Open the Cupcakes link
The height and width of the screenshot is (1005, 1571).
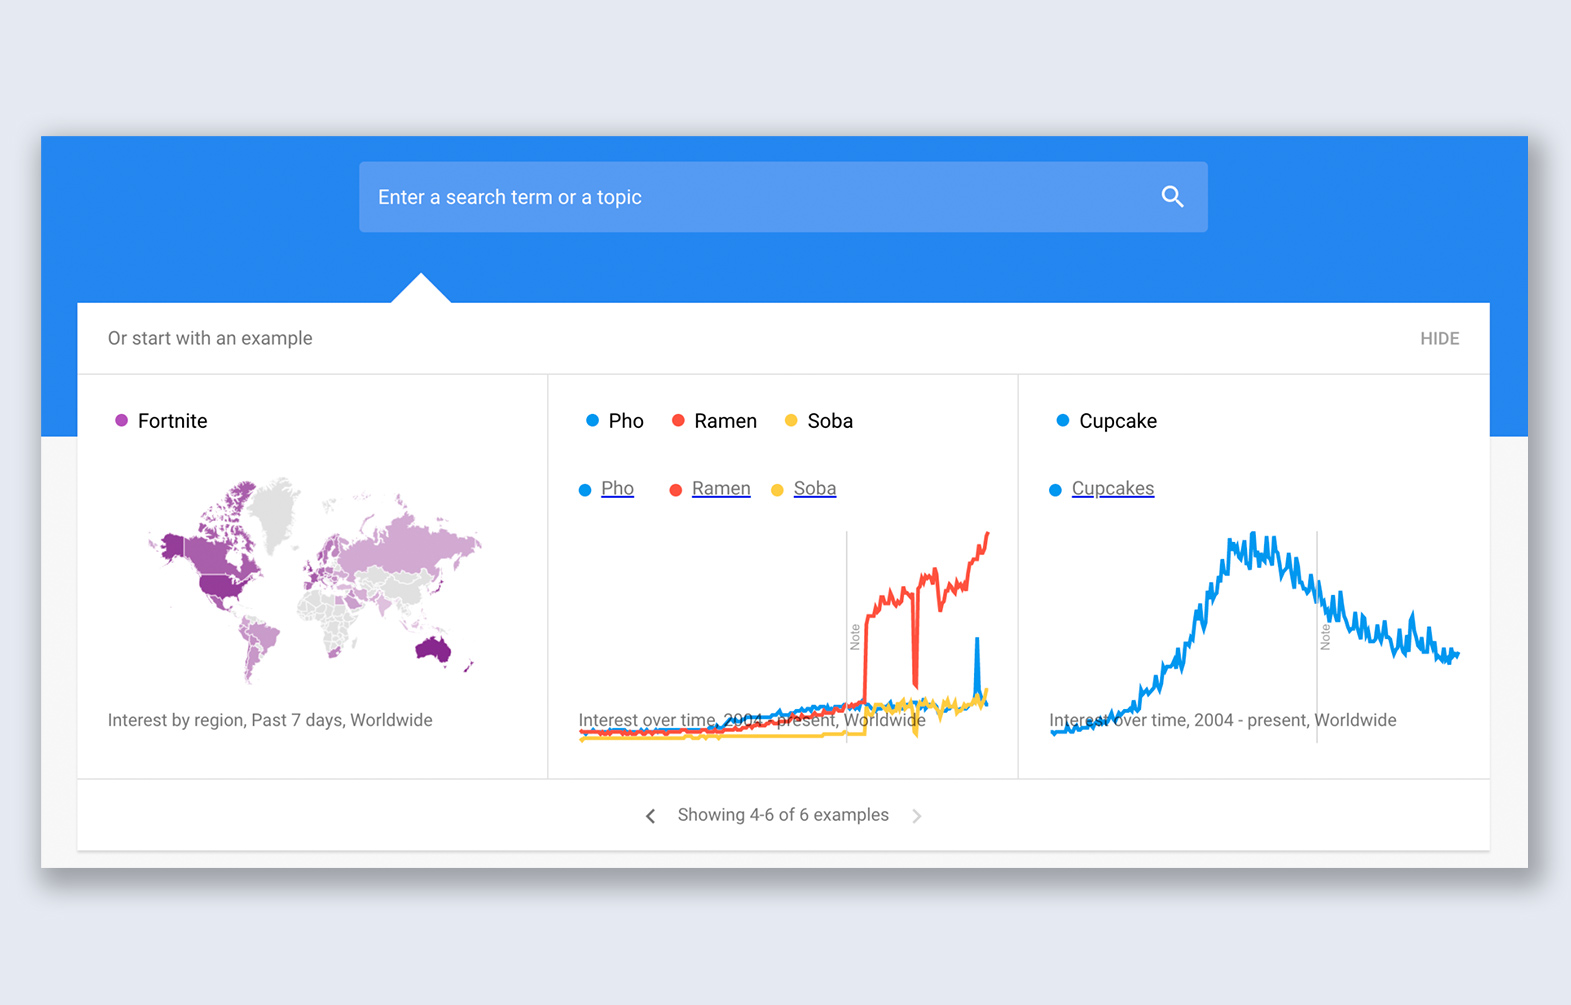(1112, 488)
